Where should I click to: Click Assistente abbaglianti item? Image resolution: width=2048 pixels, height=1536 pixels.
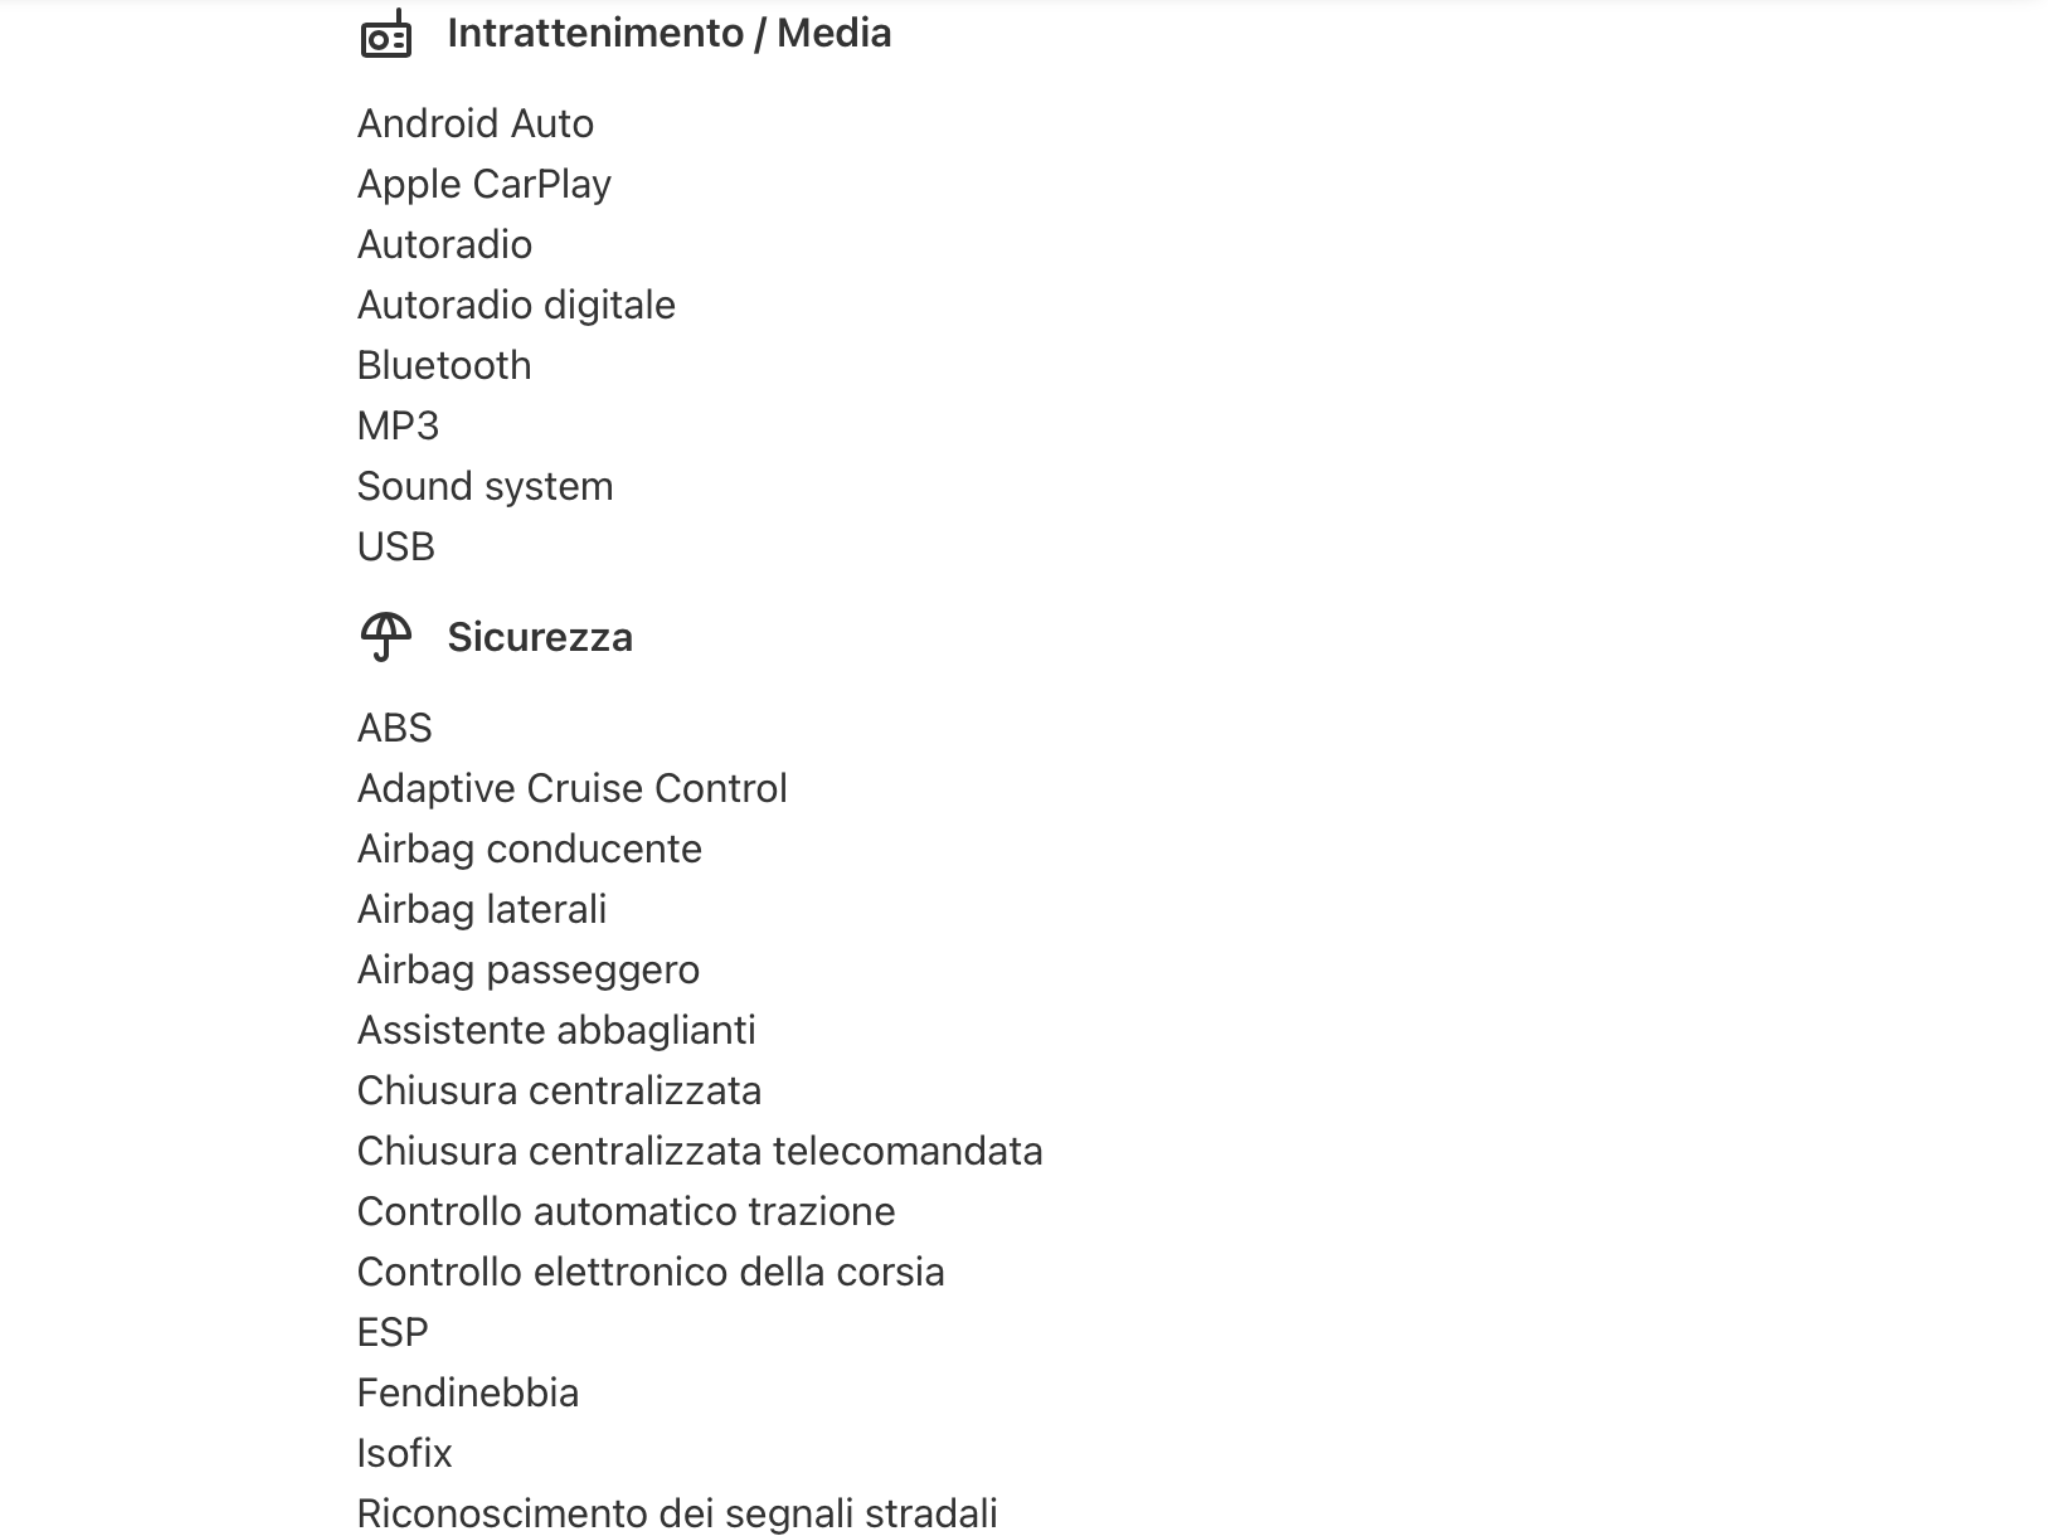[x=556, y=1031]
